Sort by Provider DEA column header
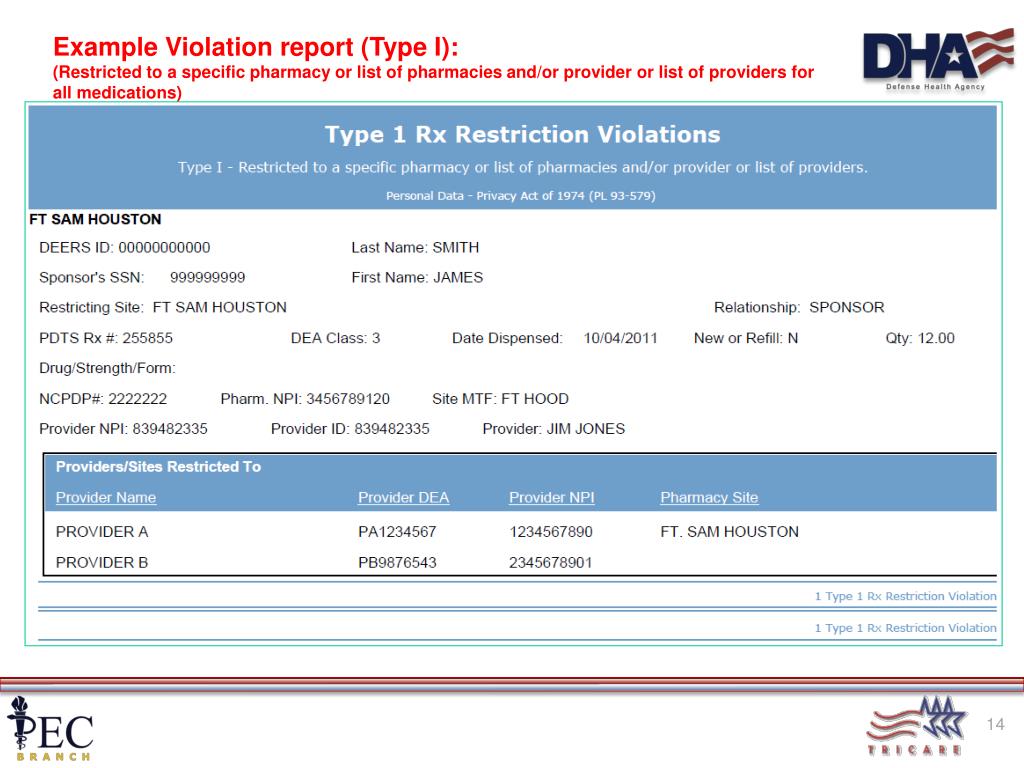1024x768 pixels. click(404, 498)
